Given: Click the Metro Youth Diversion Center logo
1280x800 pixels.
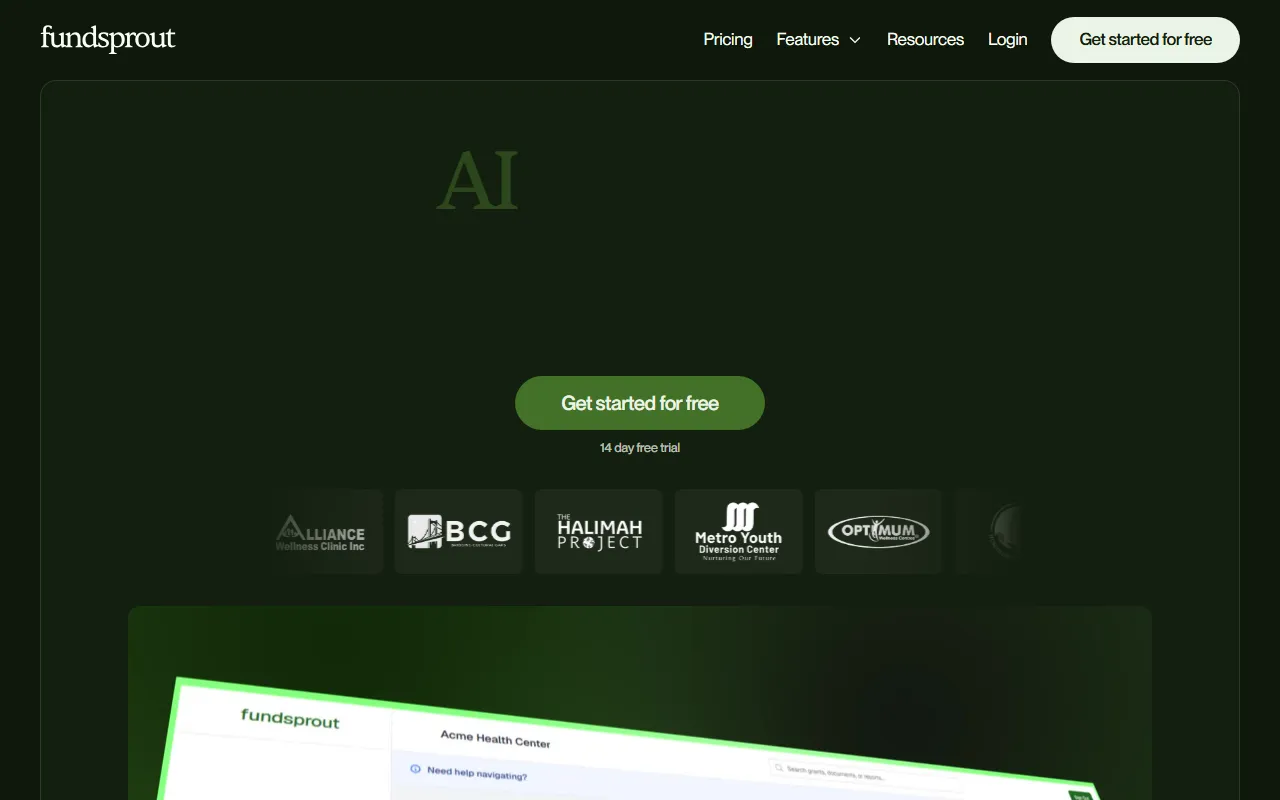Looking at the screenshot, I should click(739, 532).
